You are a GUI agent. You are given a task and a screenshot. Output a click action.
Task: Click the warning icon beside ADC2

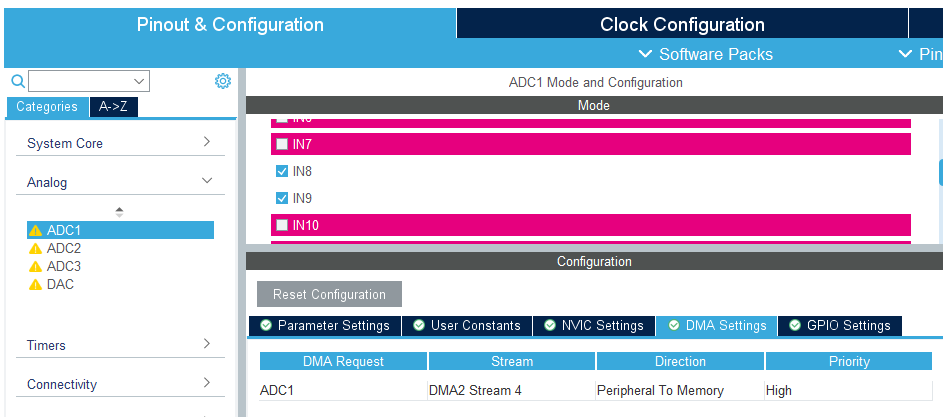[35, 249]
